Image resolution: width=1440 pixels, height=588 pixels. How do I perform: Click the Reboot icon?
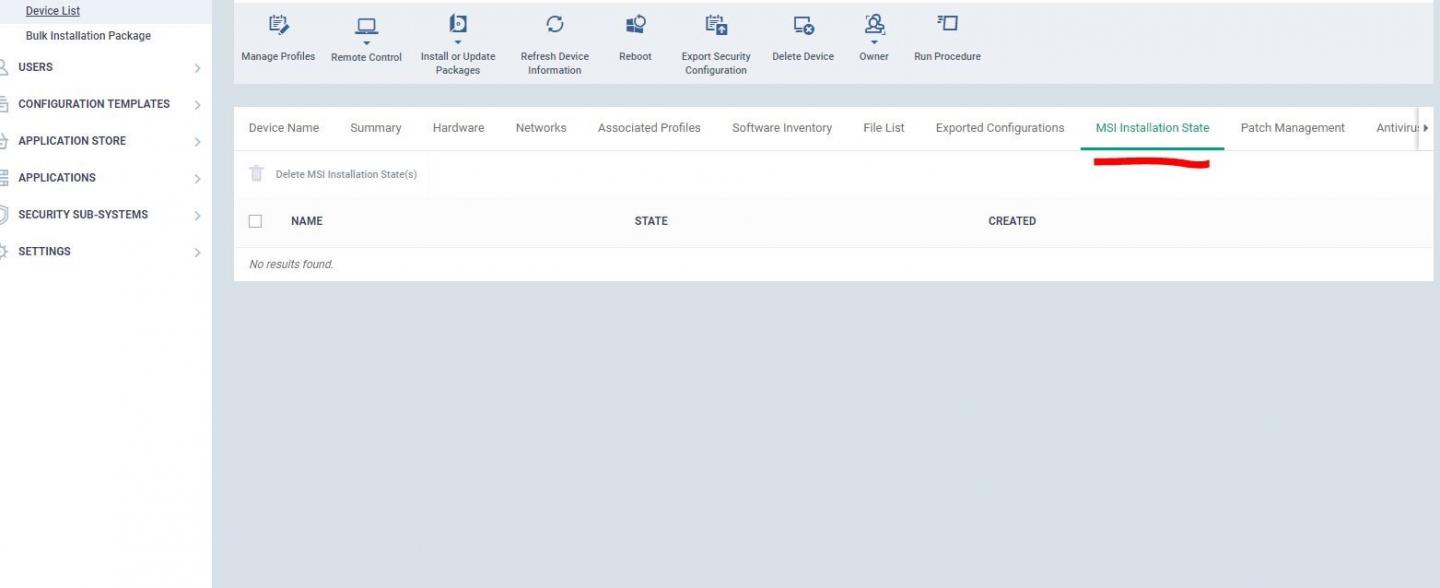(635, 24)
